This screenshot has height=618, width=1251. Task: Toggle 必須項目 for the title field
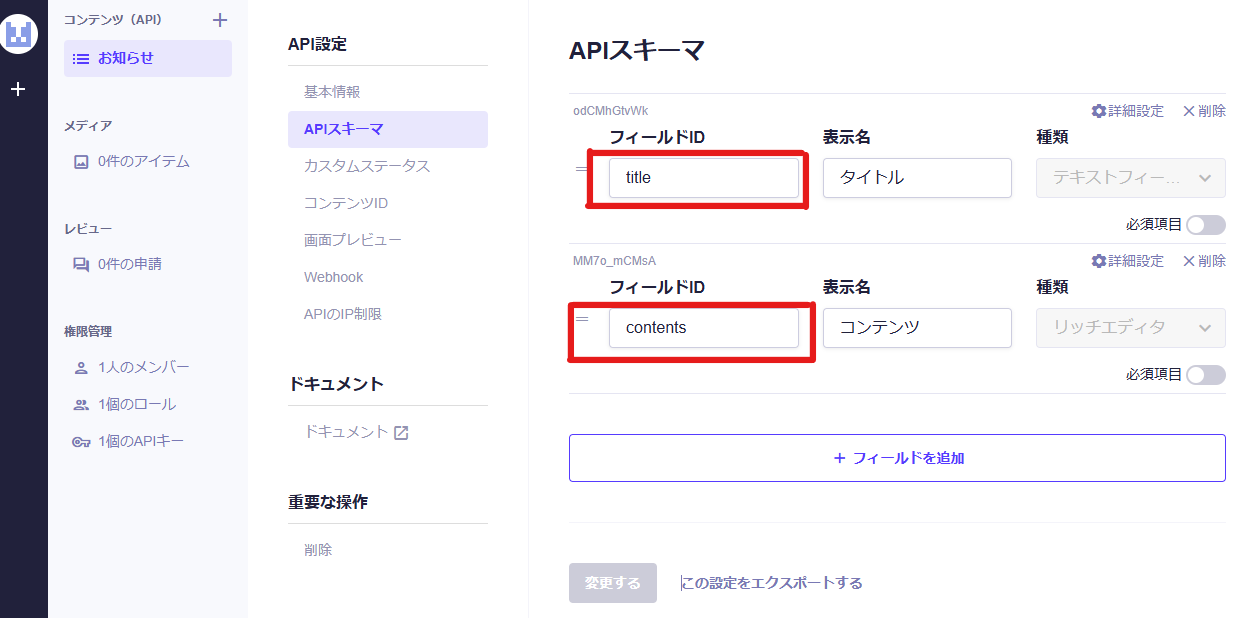click(x=1205, y=225)
